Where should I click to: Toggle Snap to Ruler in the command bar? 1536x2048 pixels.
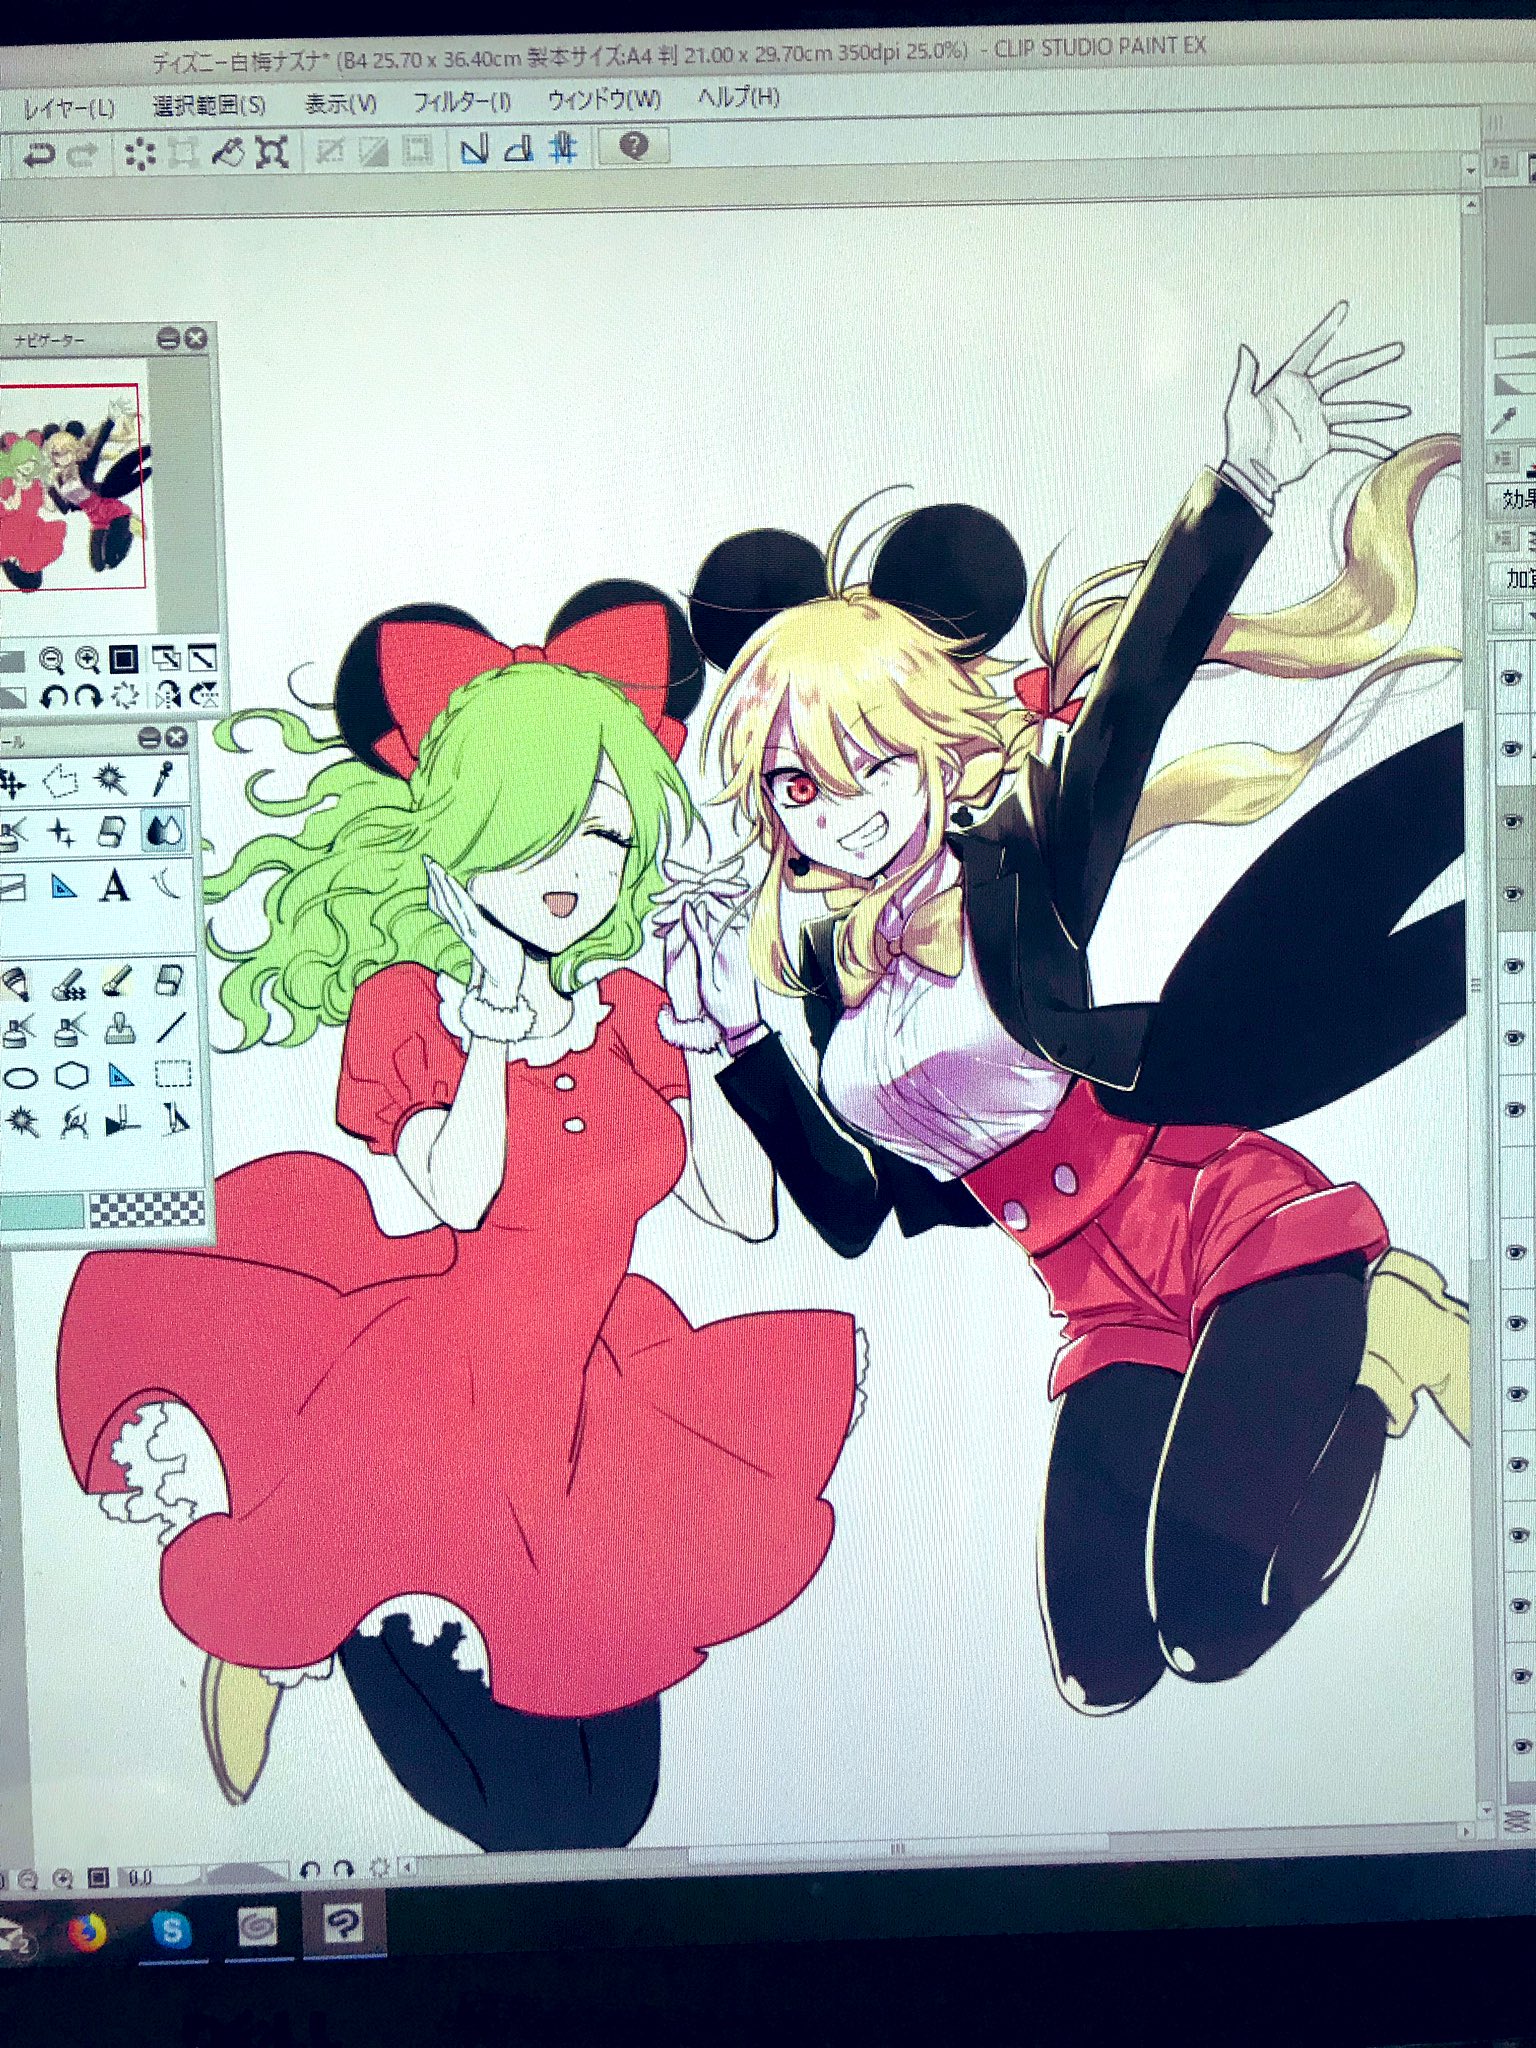[x=473, y=150]
